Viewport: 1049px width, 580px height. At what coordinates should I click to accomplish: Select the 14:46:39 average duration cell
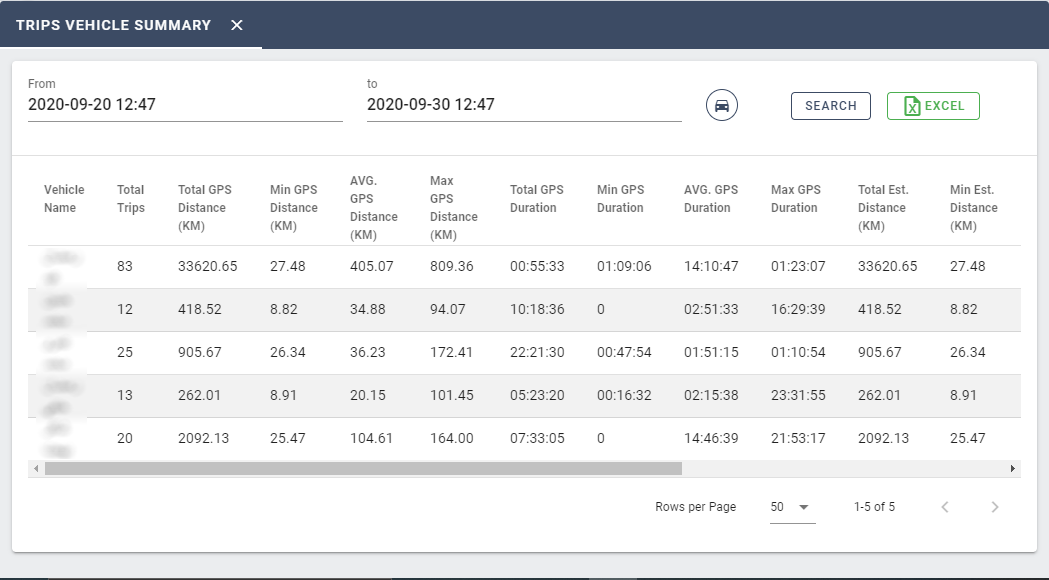pos(711,438)
